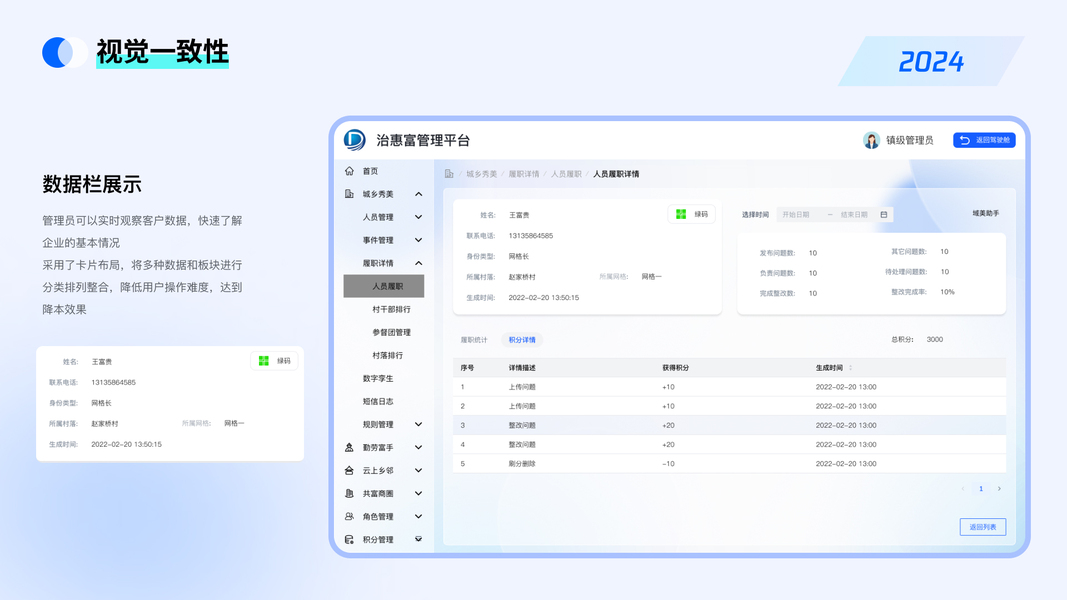Click the 共富商圈 sidebar icon
The width and height of the screenshot is (1067, 600).
tap(350, 494)
